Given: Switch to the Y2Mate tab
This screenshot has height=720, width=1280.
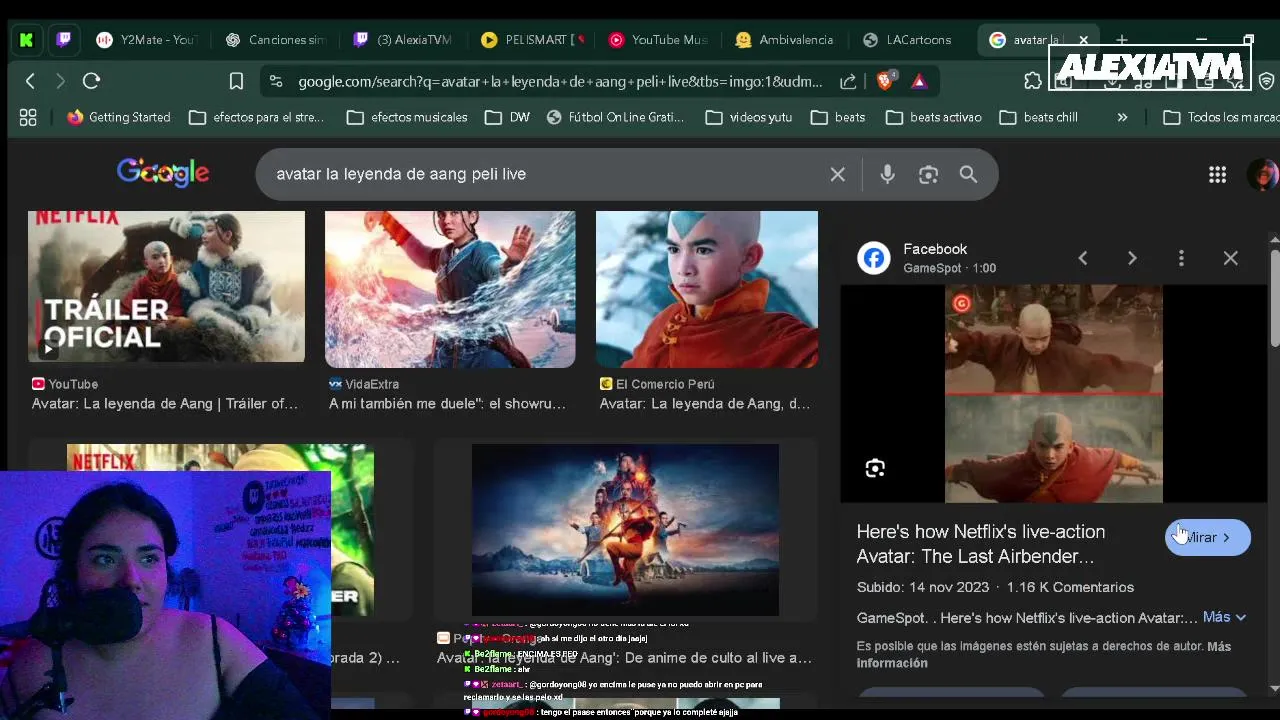Looking at the screenshot, I should (146, 40).
